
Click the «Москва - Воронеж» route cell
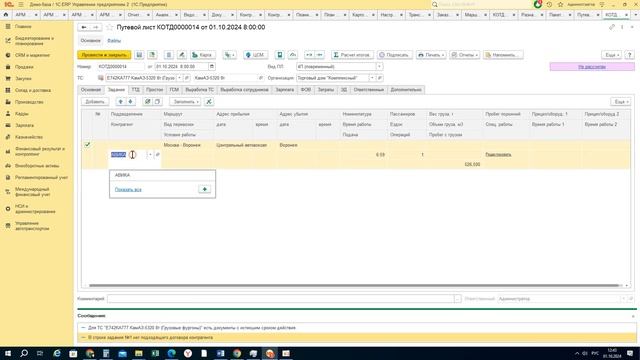(182, 145)
